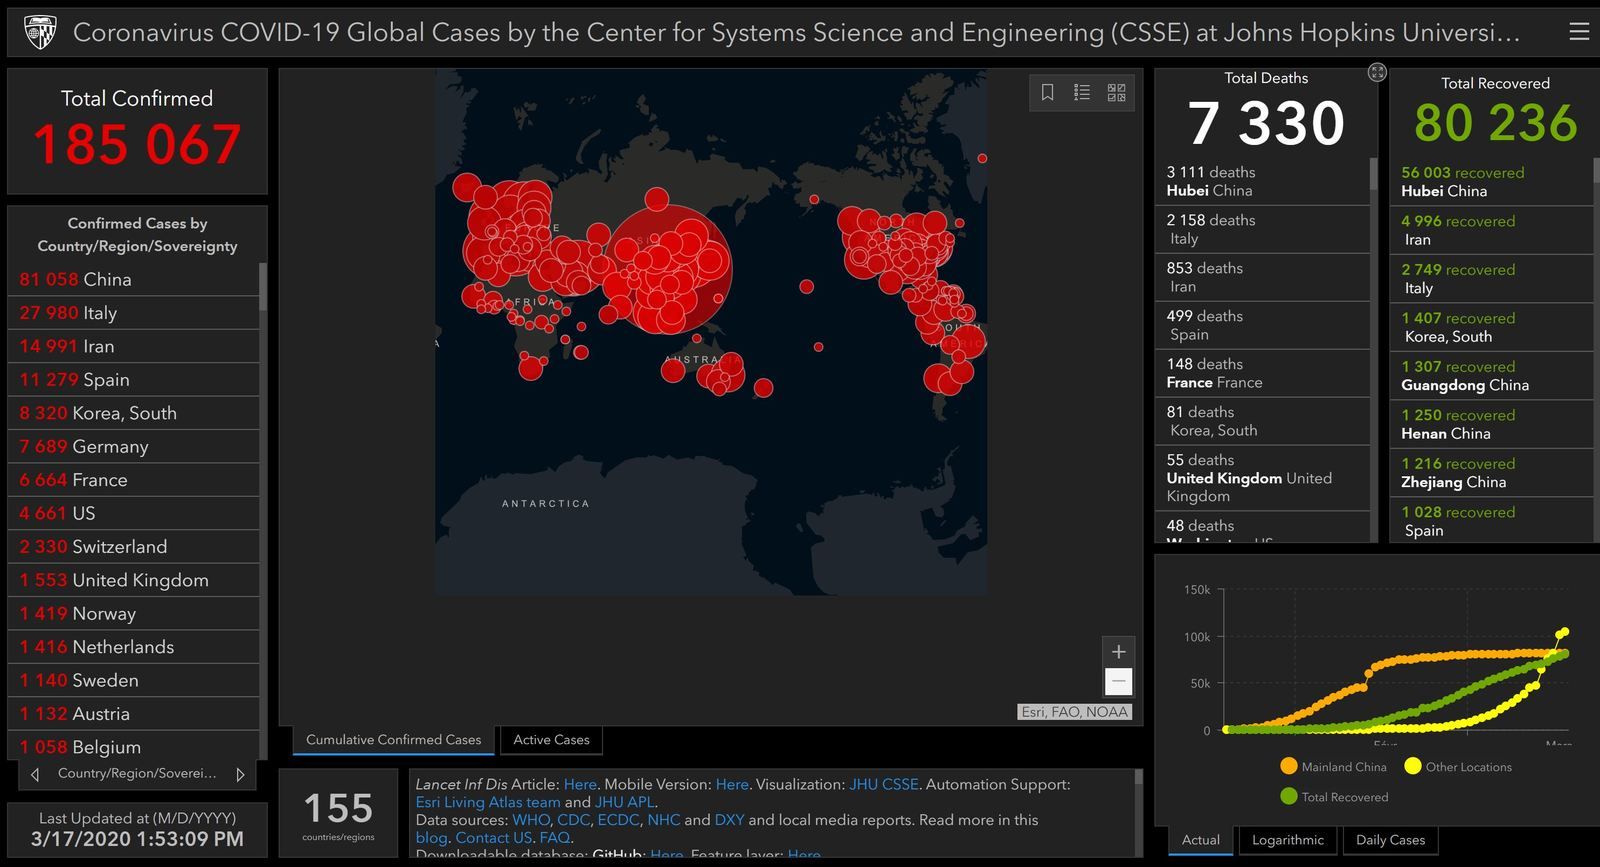
Task: Select the Actual chart tab
Action: pyautogui.click(x=1201, y=840)
